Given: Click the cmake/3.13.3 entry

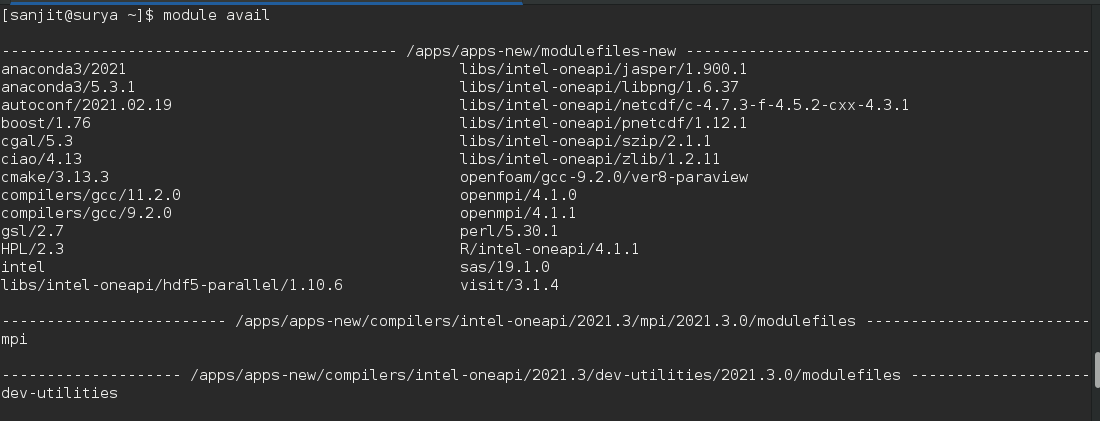Looking at the screenshot, I should 55,177.
